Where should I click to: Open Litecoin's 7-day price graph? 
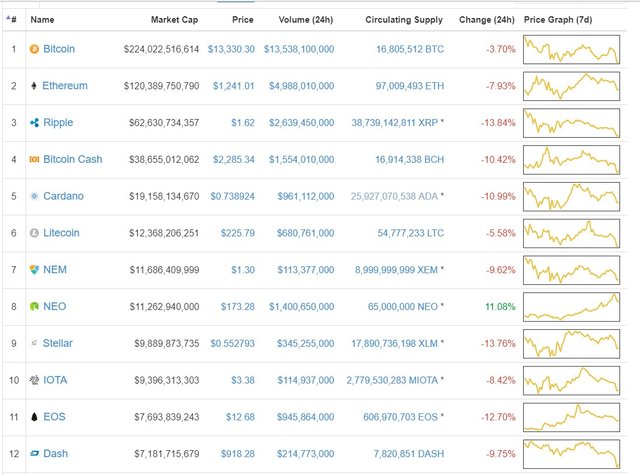tap(571, 233)
